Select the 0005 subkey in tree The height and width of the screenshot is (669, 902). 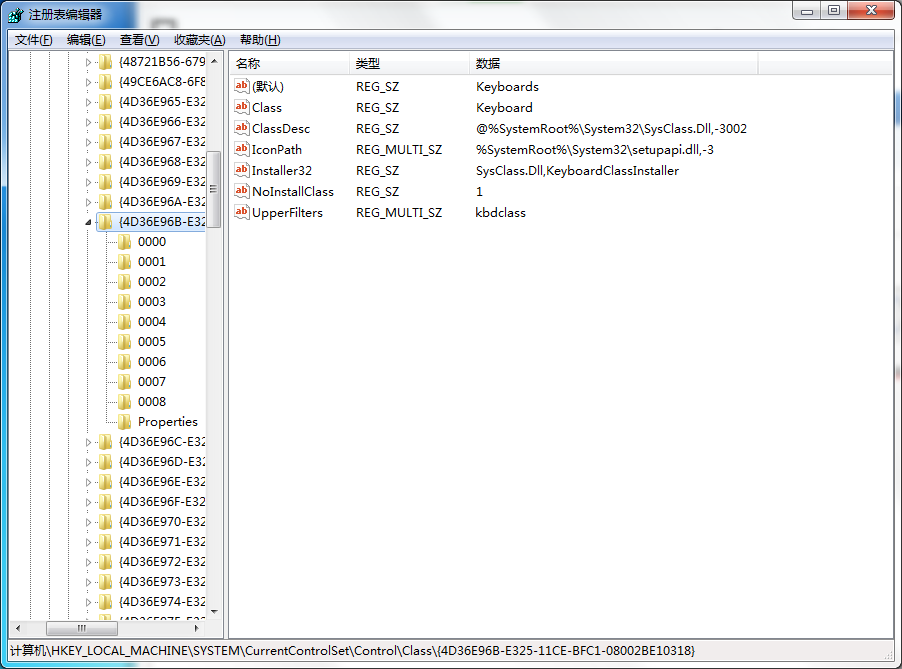point(152,342)
